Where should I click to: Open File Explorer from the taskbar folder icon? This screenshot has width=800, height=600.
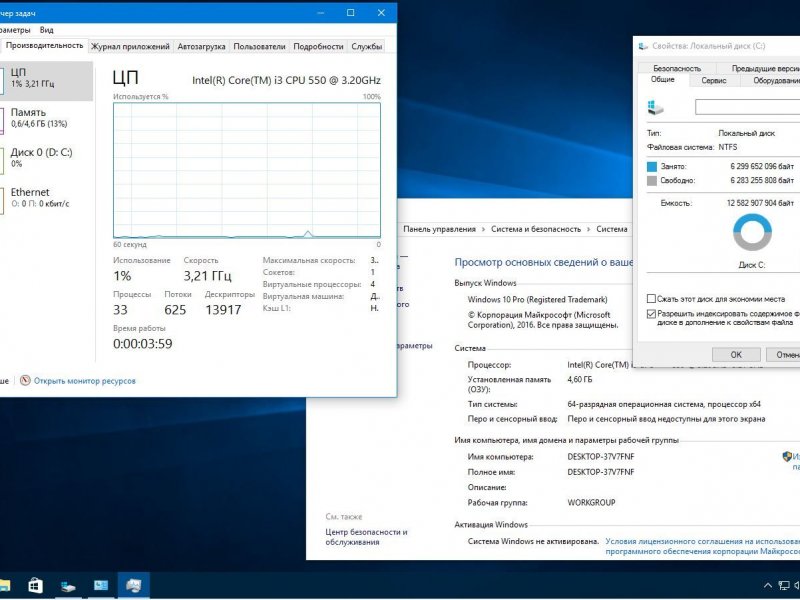4,585
